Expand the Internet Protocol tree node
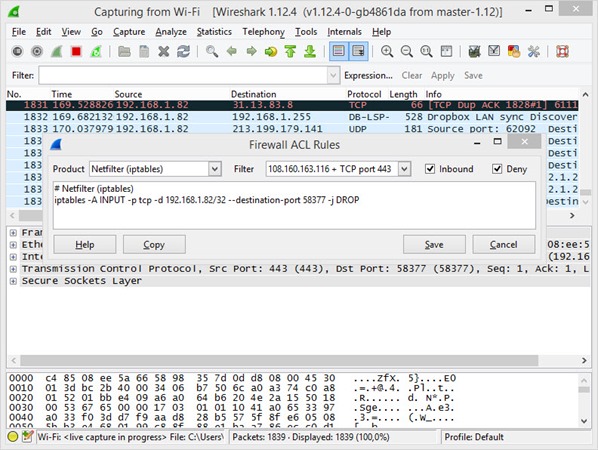Image resolution: width=598 pixels, height=450 pixels. 13,257
